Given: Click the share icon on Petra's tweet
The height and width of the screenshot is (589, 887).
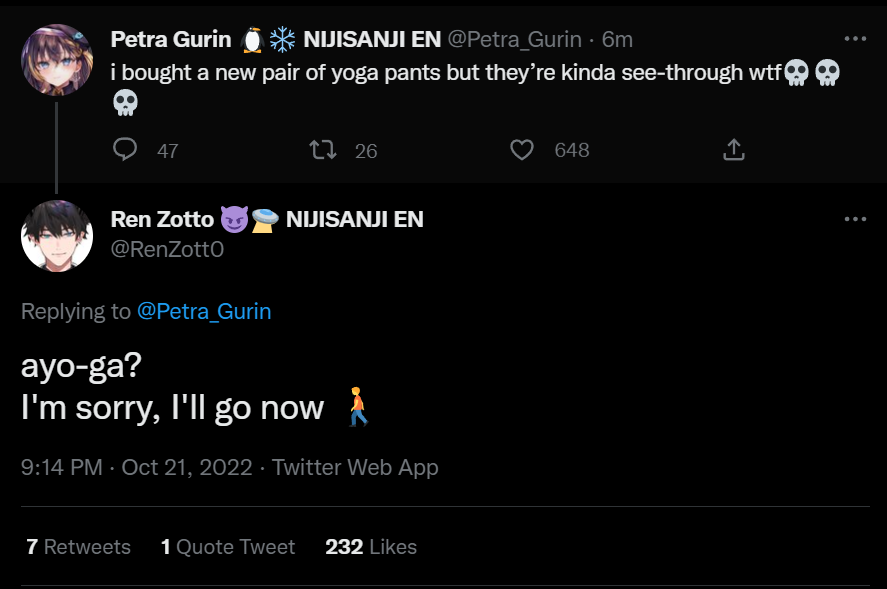Looking at the screenshot, I should click(733, 150).
